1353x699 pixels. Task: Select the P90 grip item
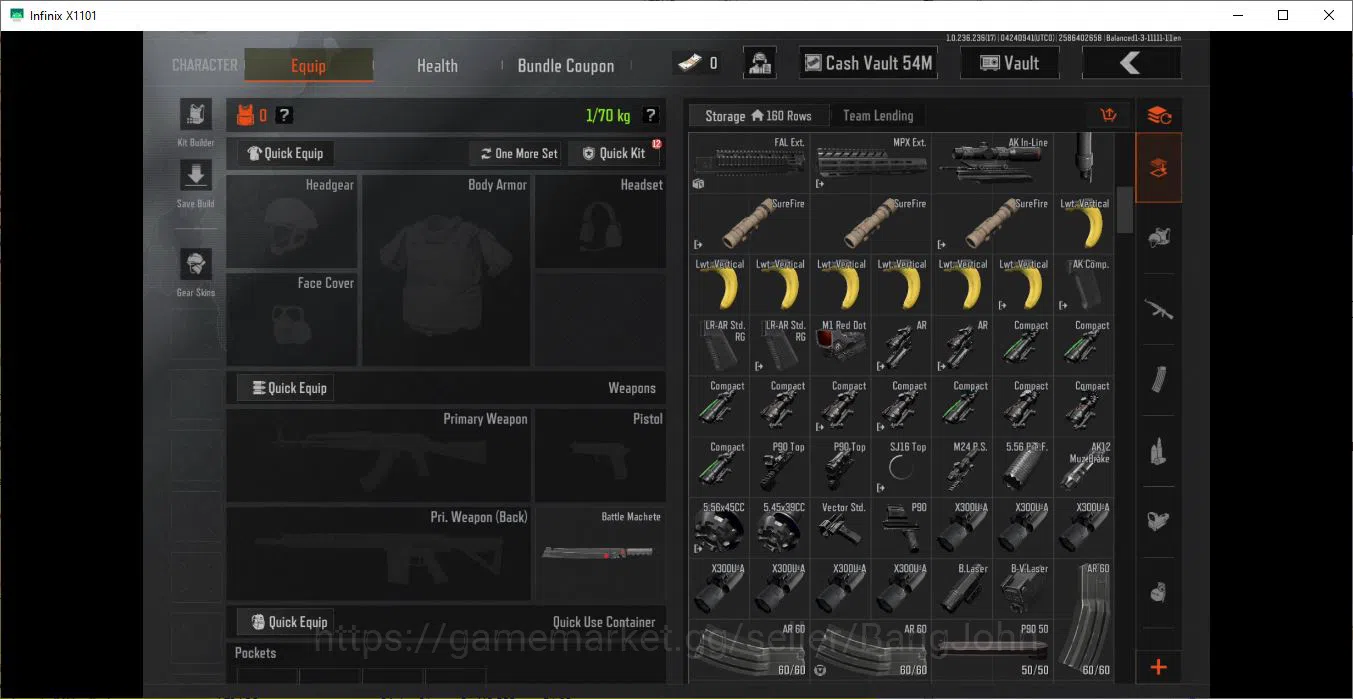coord(902,529)
